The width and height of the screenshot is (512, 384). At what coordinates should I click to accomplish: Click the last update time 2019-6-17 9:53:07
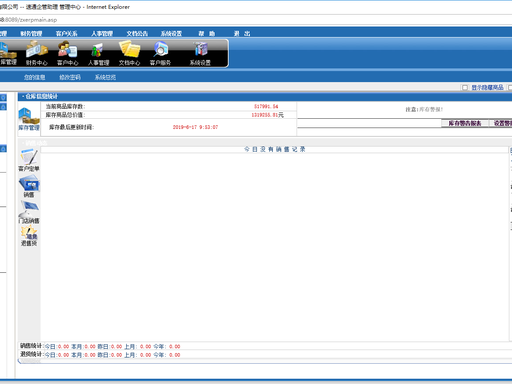(x=195, y=127)
